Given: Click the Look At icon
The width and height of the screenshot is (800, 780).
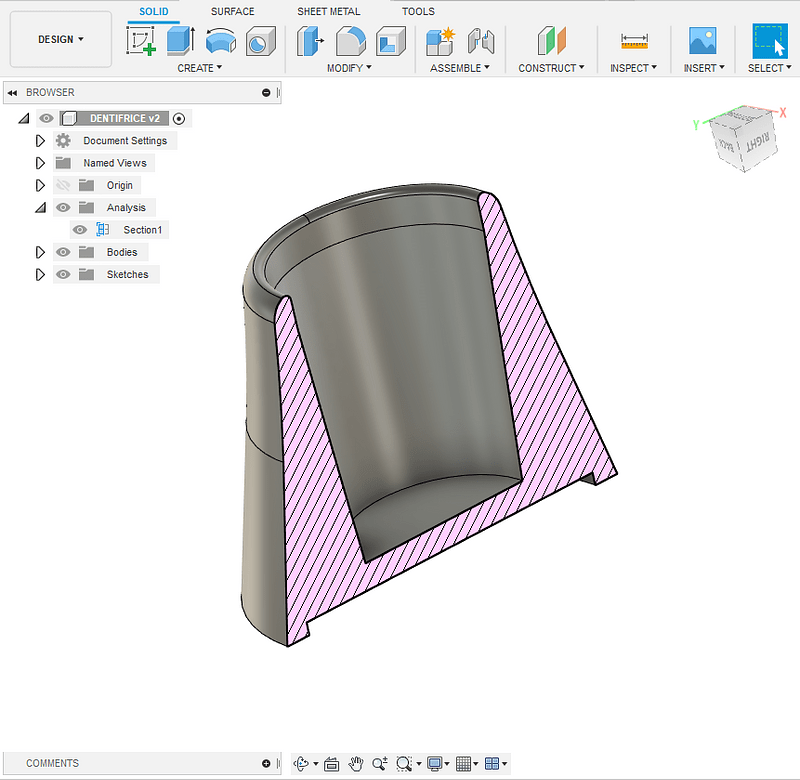Looking at the screenshot, I should pyautogui.click(x=332, y=764).
